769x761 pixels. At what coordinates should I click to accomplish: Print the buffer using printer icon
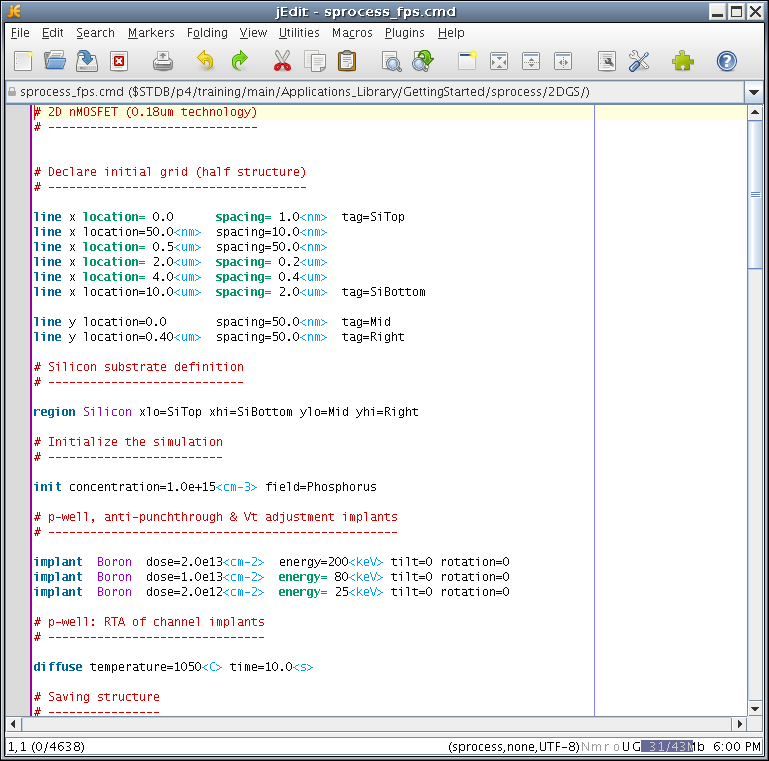(x=162, y=61)
